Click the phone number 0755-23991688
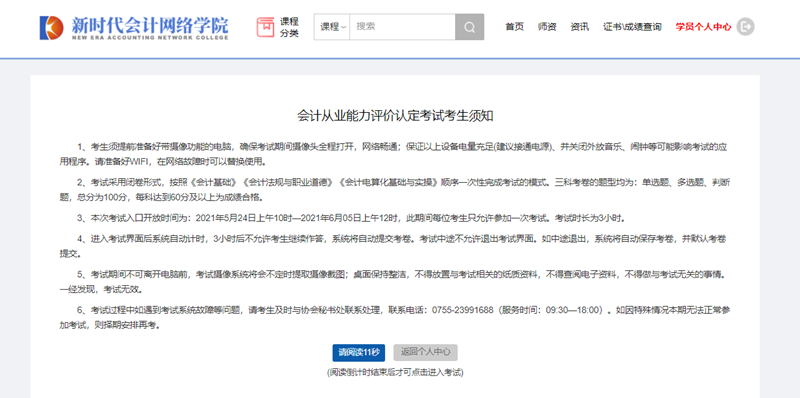The image size is (800, 398). 462,310
